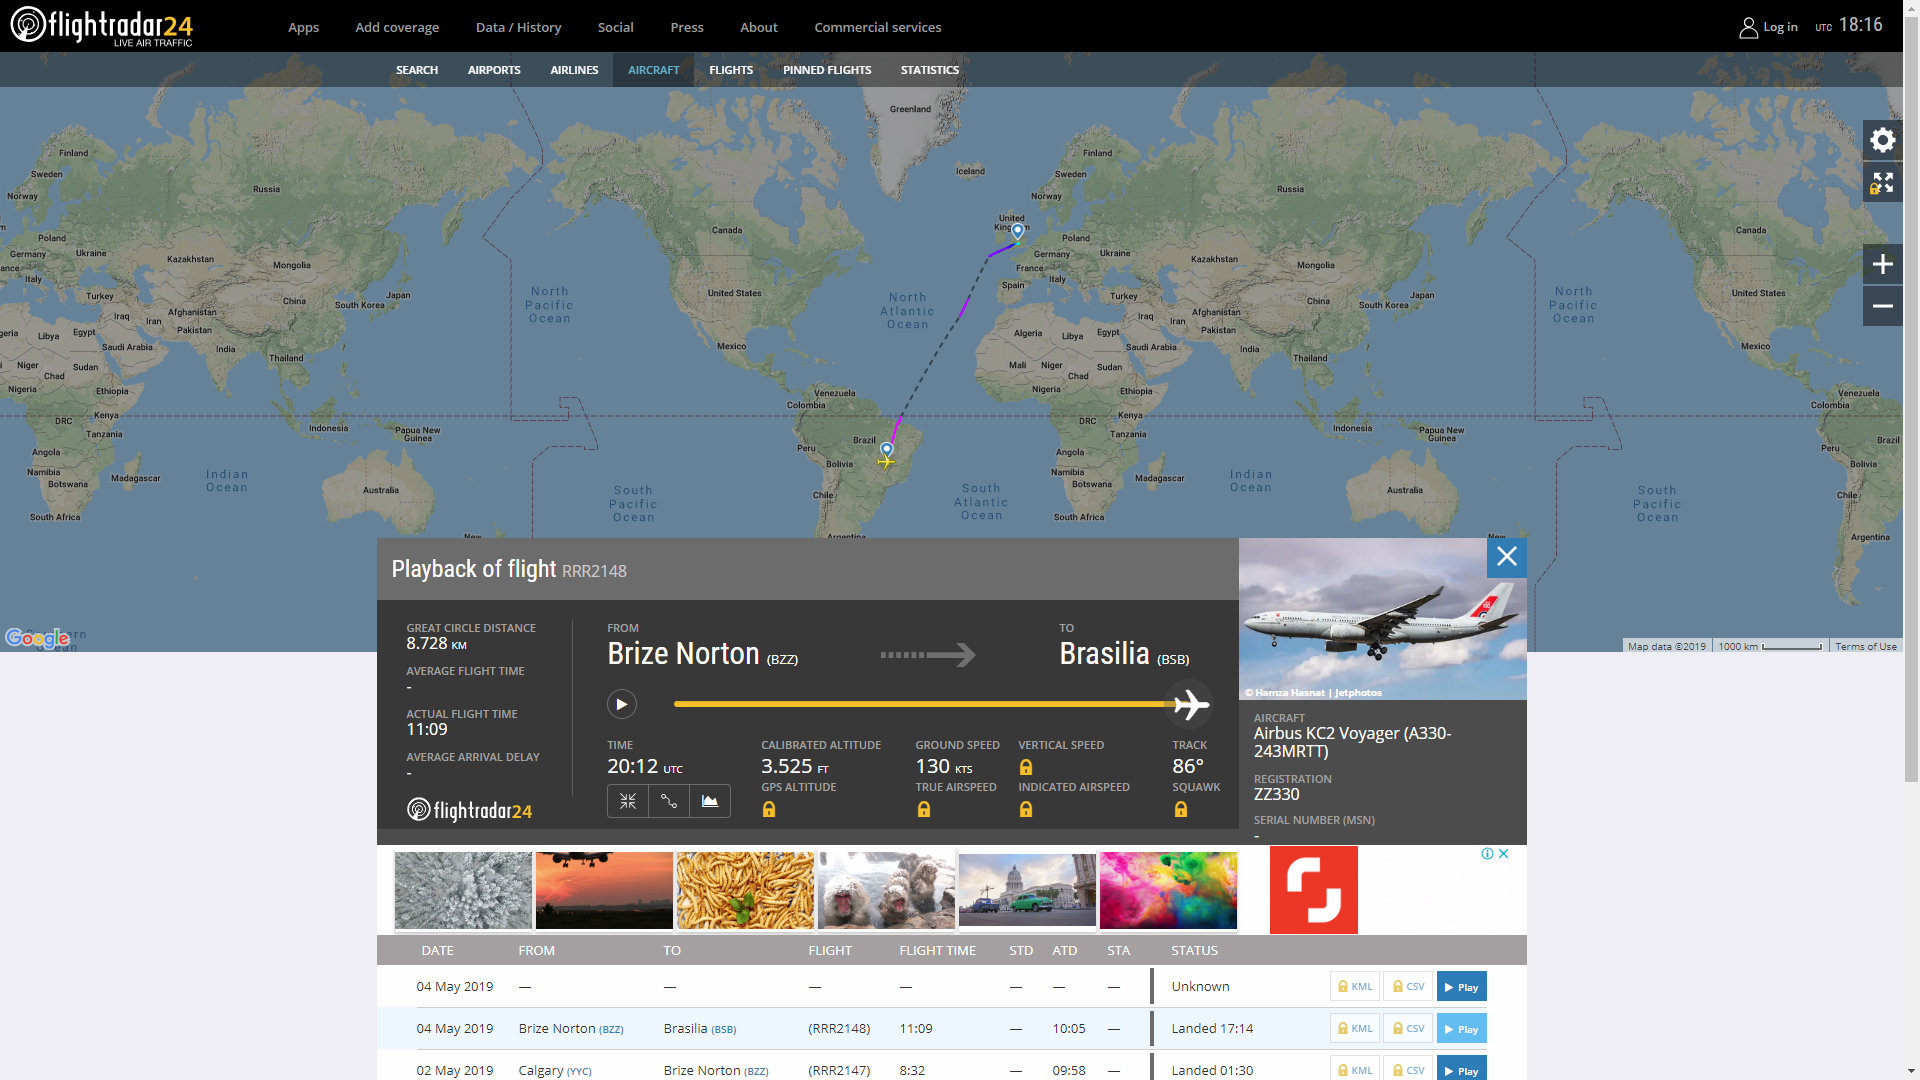
Task: Toggle fullscreen map view icon
Action: [x=1882, y=183]
